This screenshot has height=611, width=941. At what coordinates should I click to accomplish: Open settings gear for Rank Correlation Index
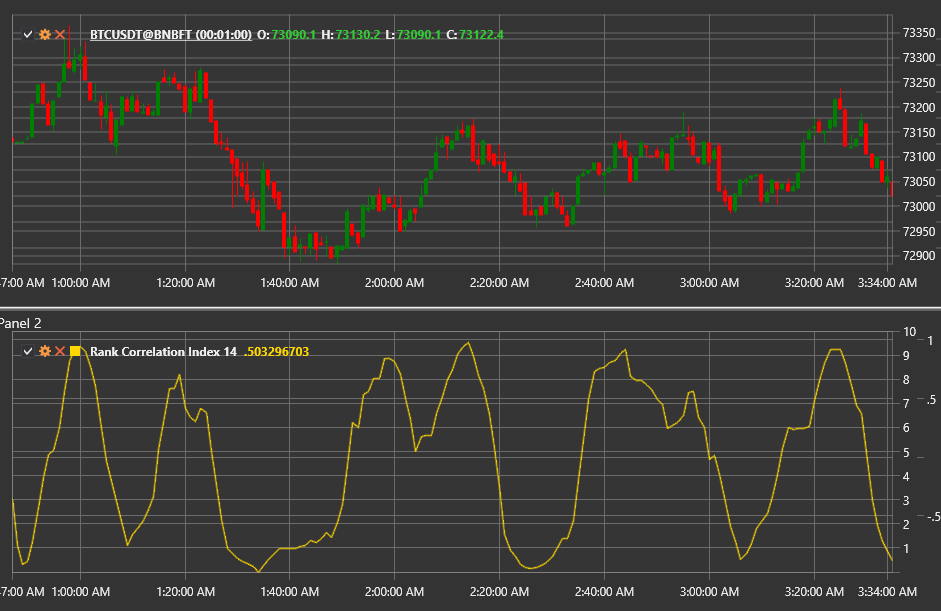[x=44, y=352]
